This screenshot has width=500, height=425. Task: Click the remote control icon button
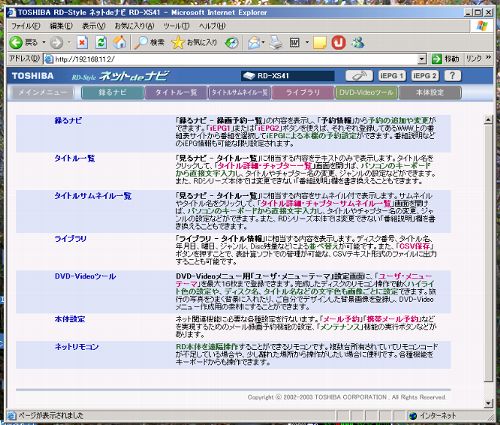coord(359,76)
